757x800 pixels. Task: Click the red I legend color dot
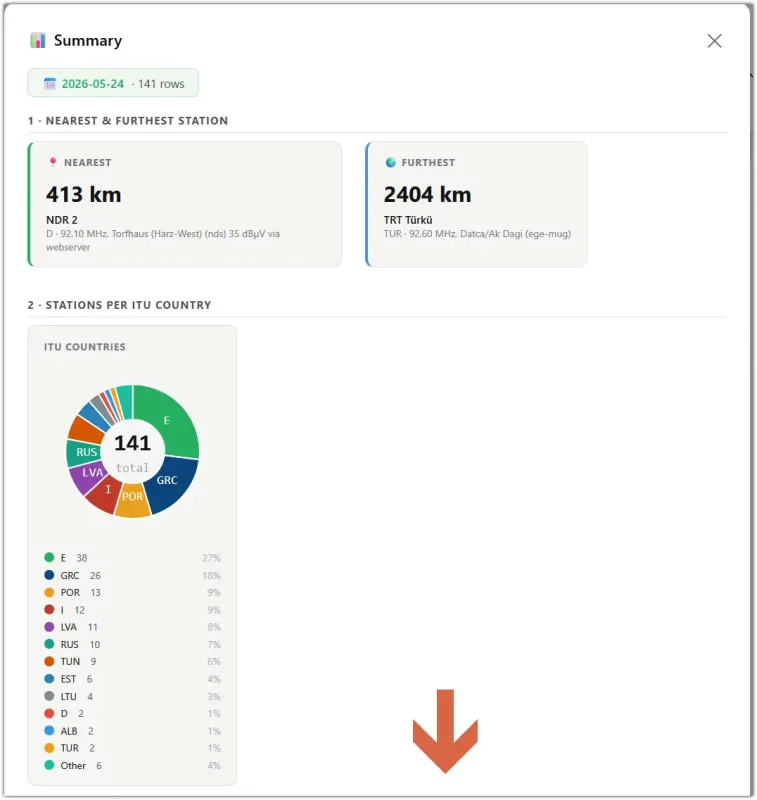coord(49,610)
